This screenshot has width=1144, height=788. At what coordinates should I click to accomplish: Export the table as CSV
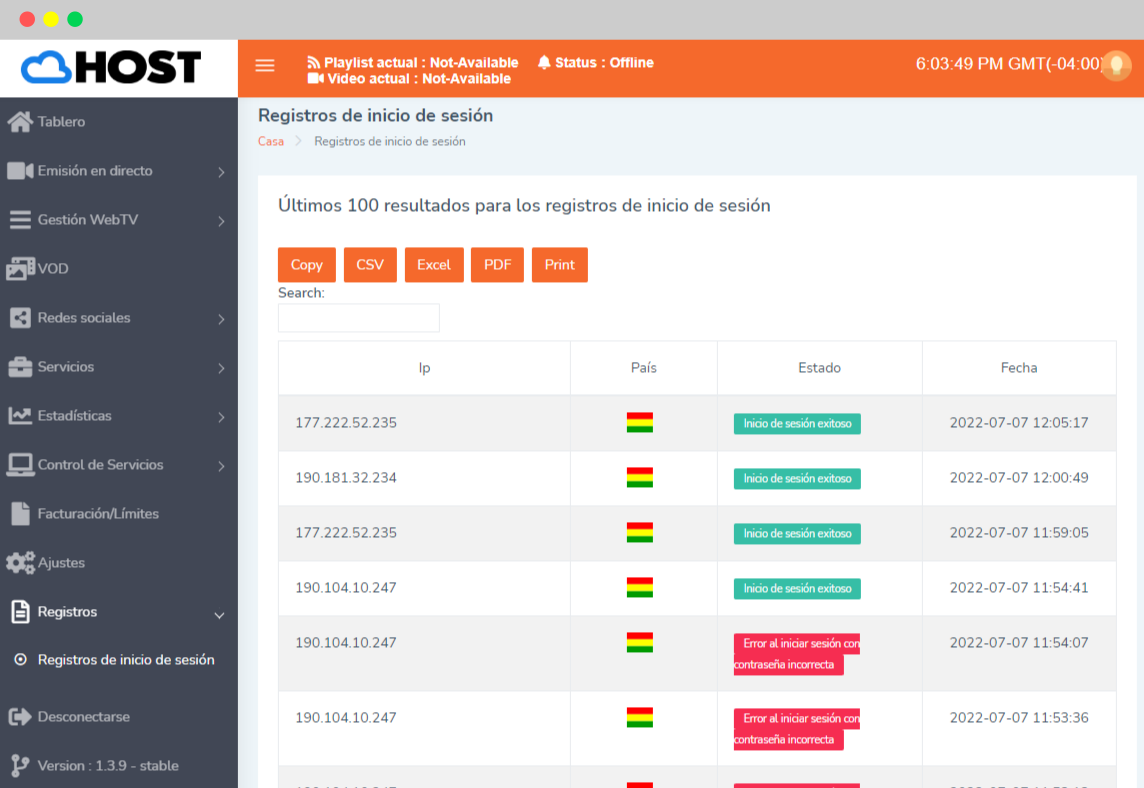370,265
